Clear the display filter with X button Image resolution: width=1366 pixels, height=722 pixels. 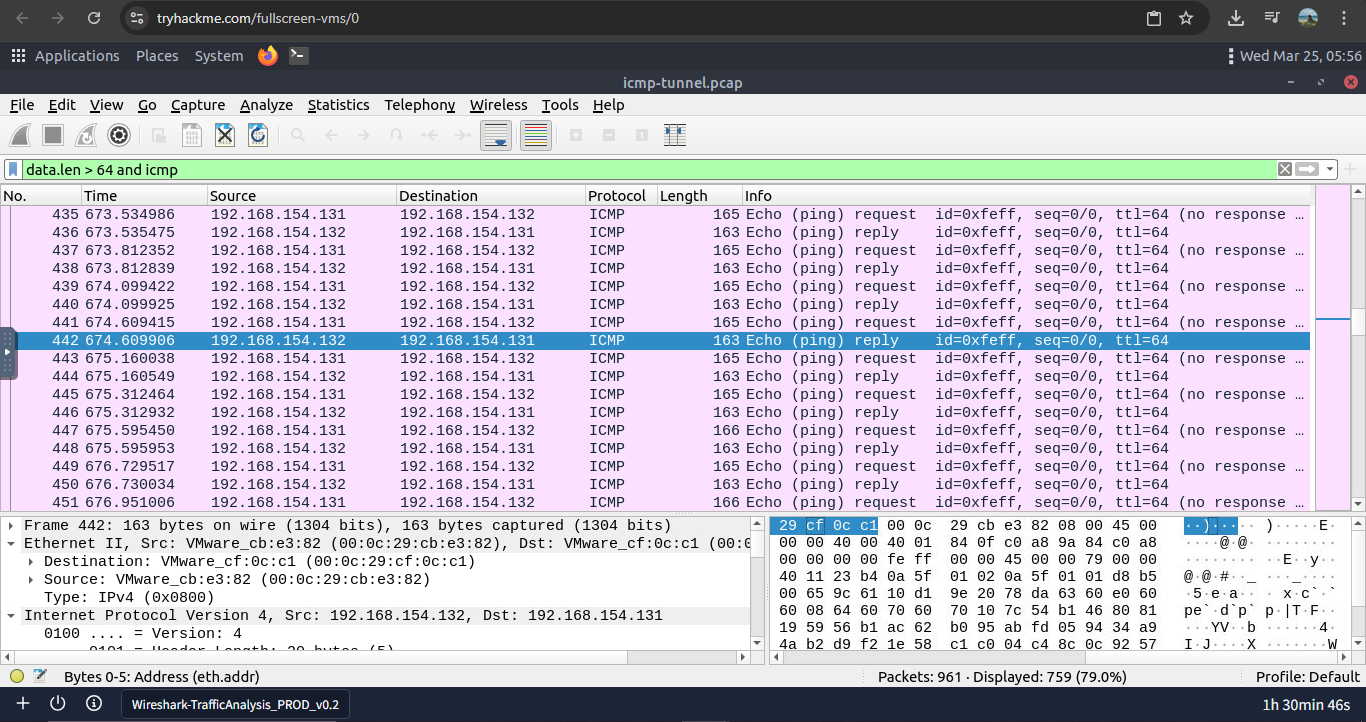pos(1285,169)
